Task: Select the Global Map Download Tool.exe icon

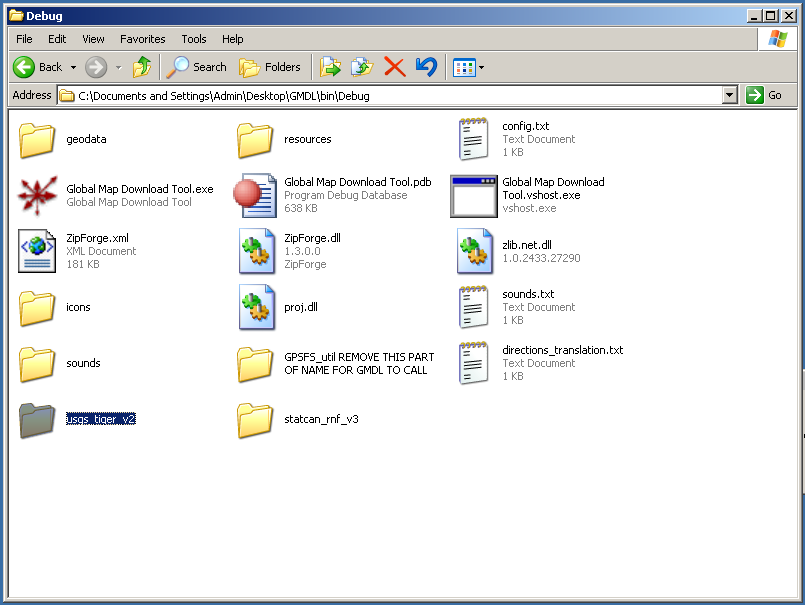Action: (37, 196)
